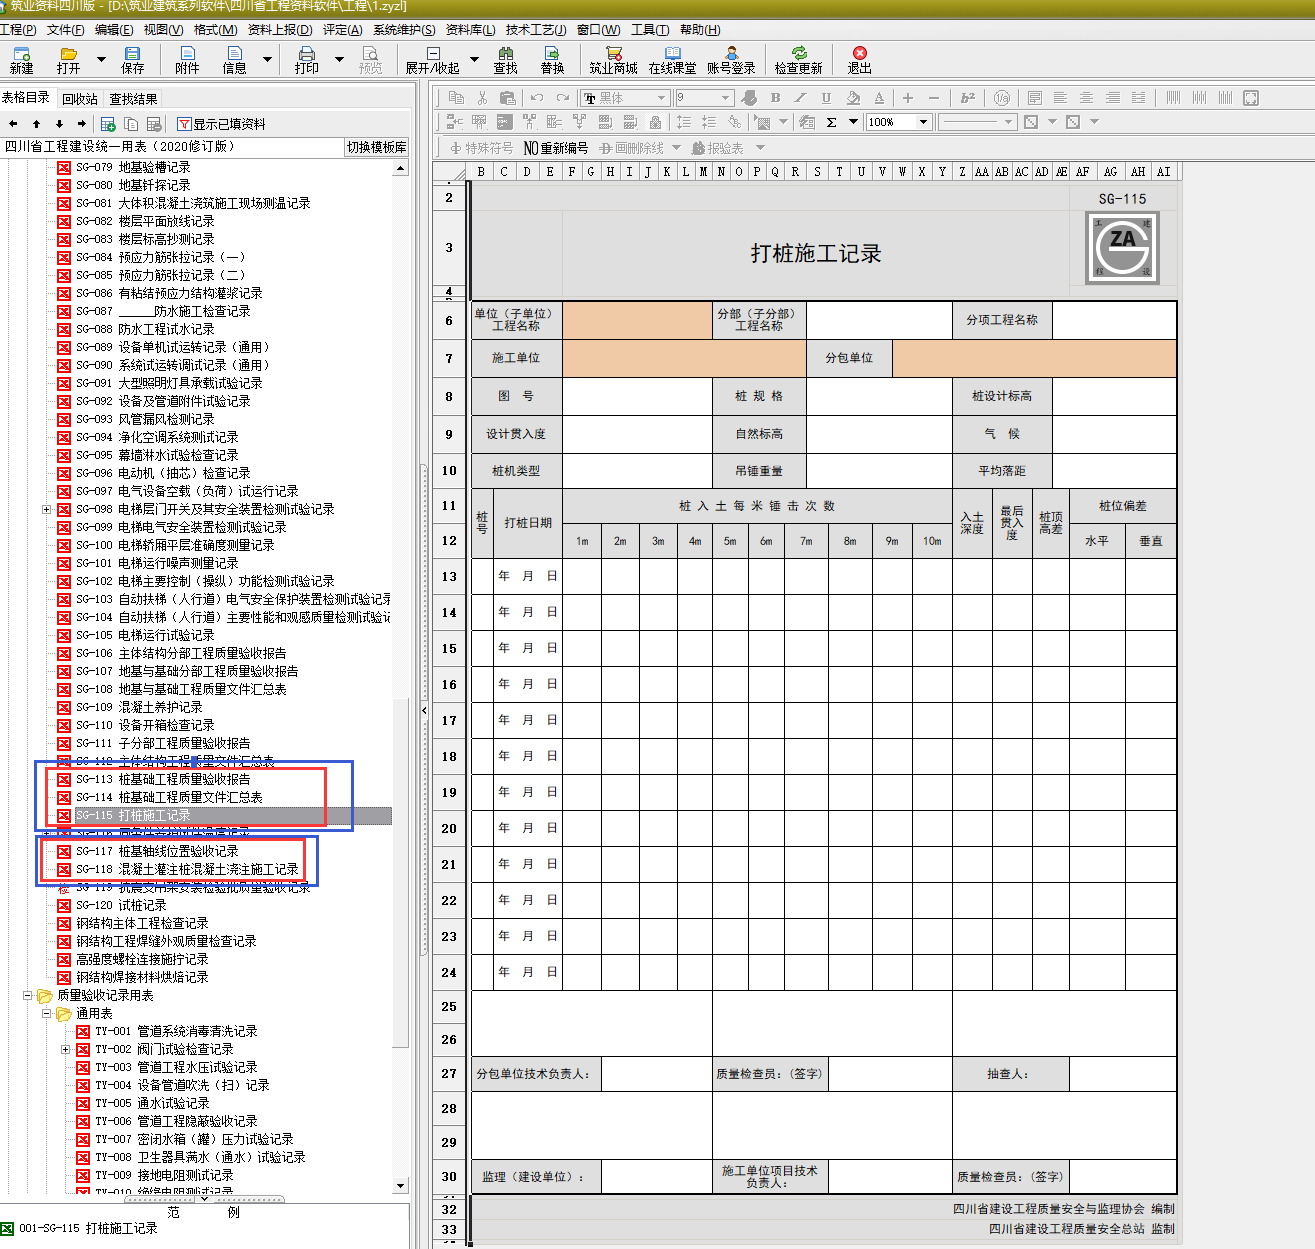Screen dimensions: 1315x1249
Task: Collapse the 质量验收记录用表 folder
Action: tap(28, 995)
